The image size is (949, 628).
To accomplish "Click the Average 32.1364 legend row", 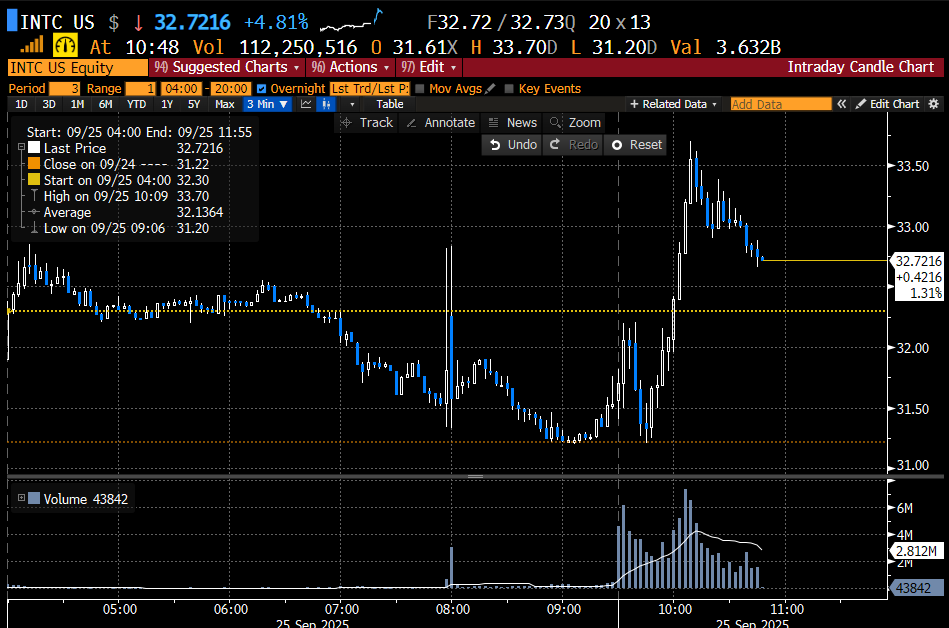I will tap(126, 212).
